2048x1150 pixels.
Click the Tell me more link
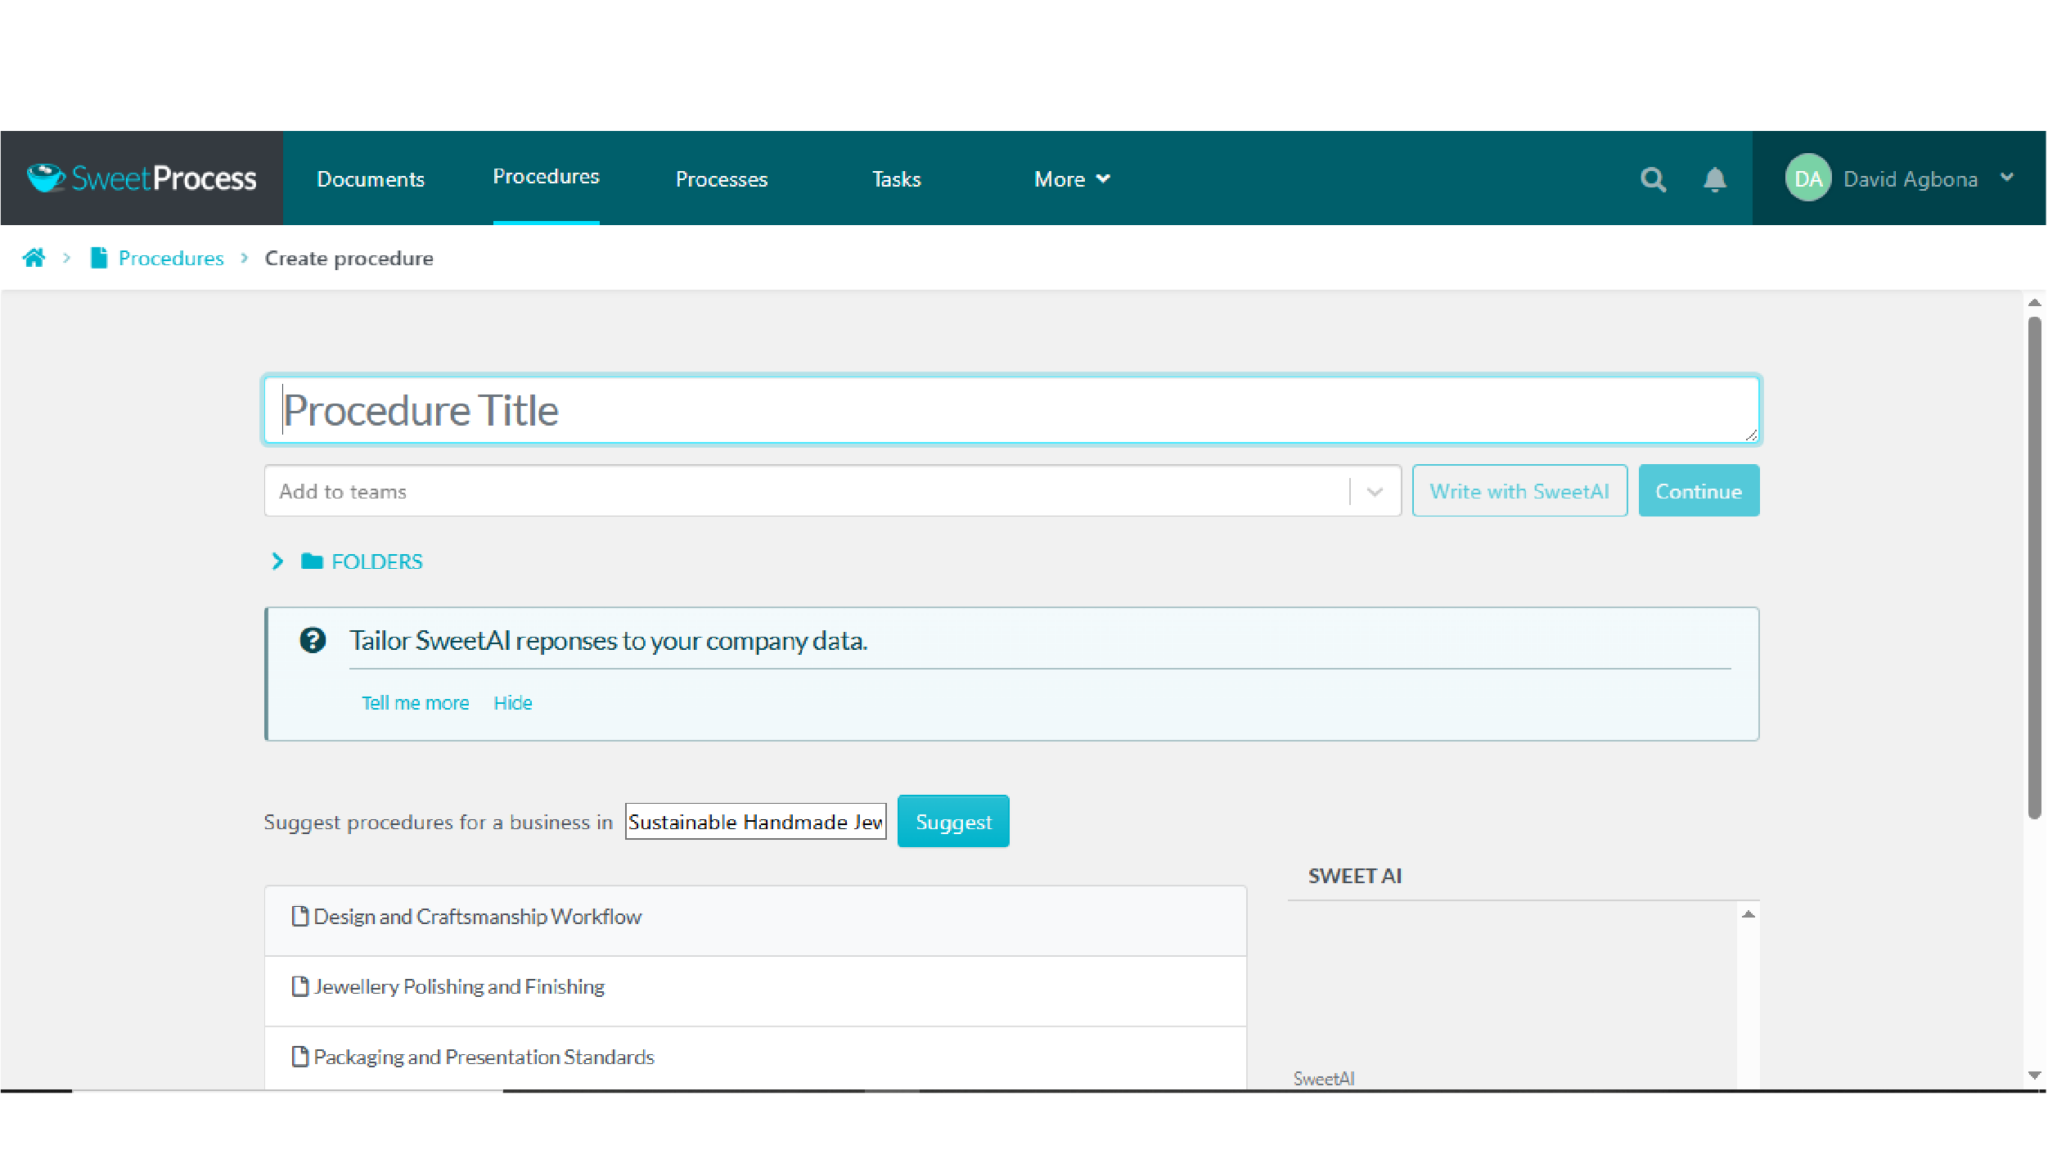click(415, 703)
